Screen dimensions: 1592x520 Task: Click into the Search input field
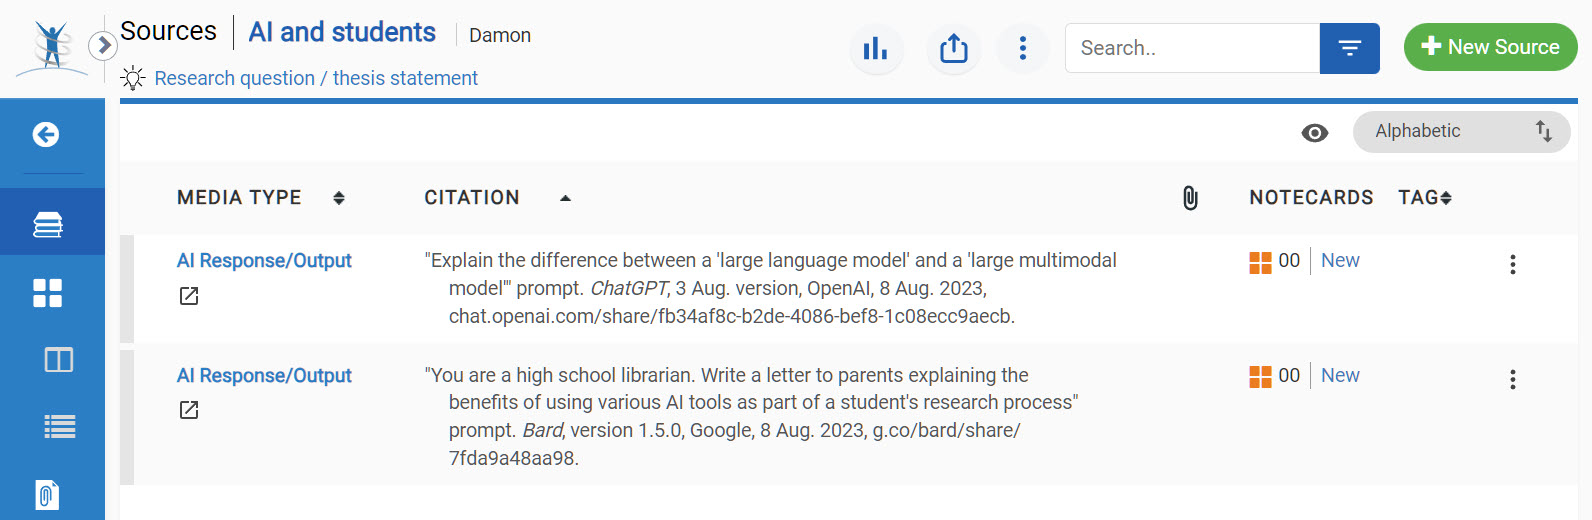(1192, 48)
